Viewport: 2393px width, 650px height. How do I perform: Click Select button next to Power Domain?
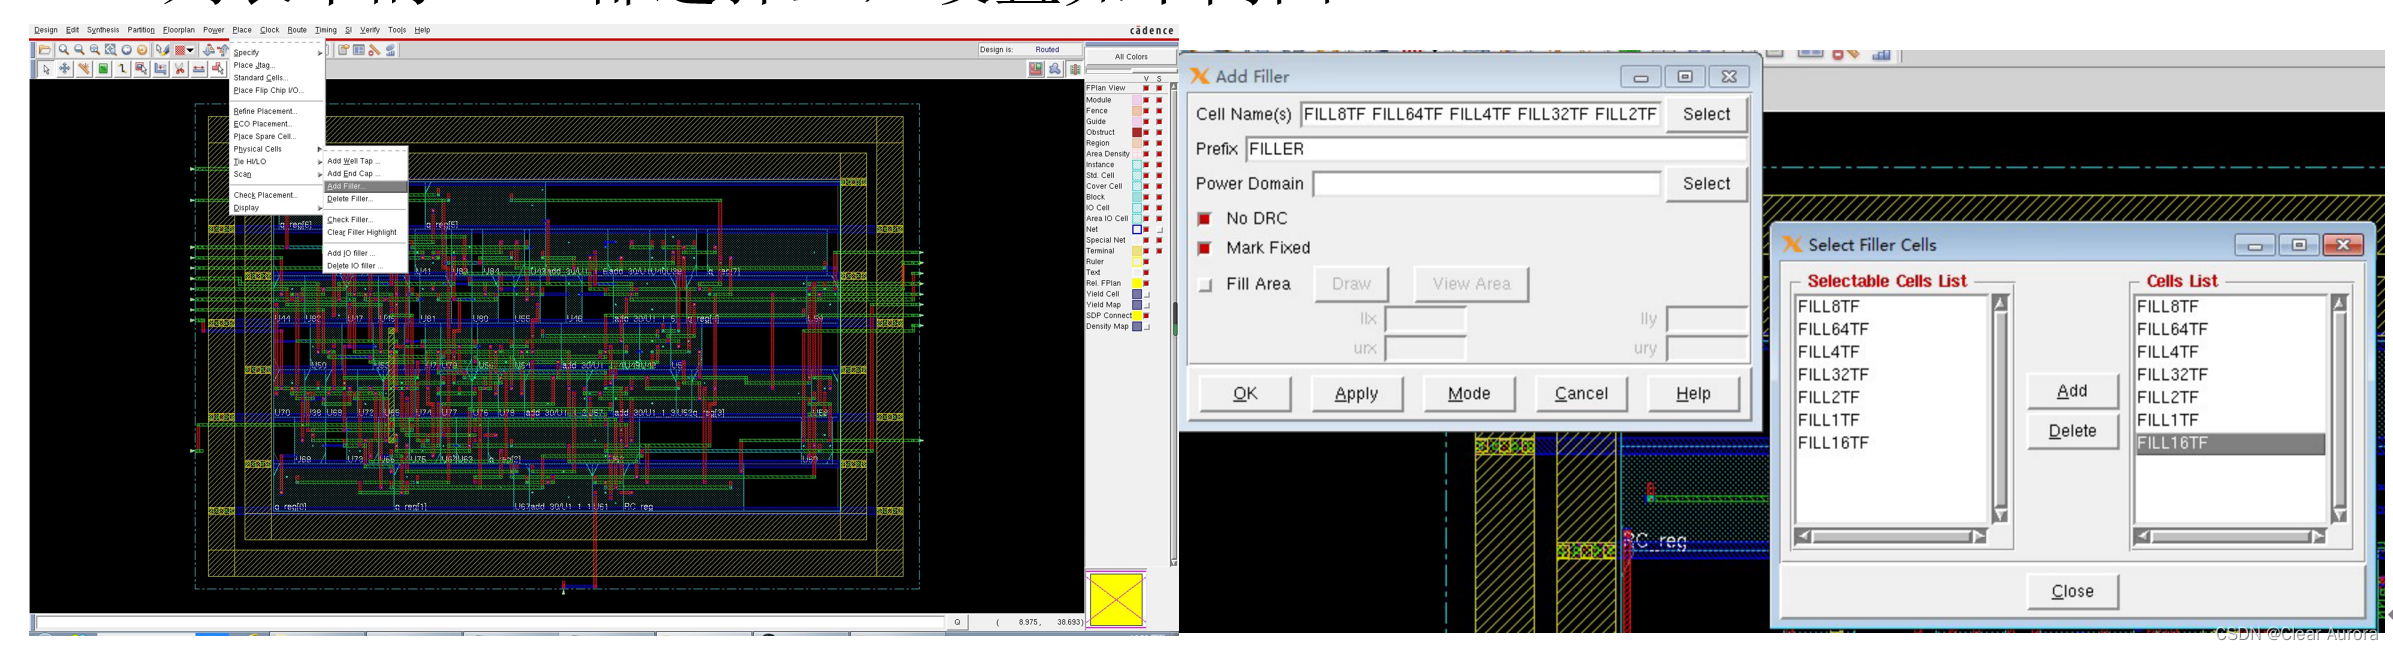(x=1706, y=184)
